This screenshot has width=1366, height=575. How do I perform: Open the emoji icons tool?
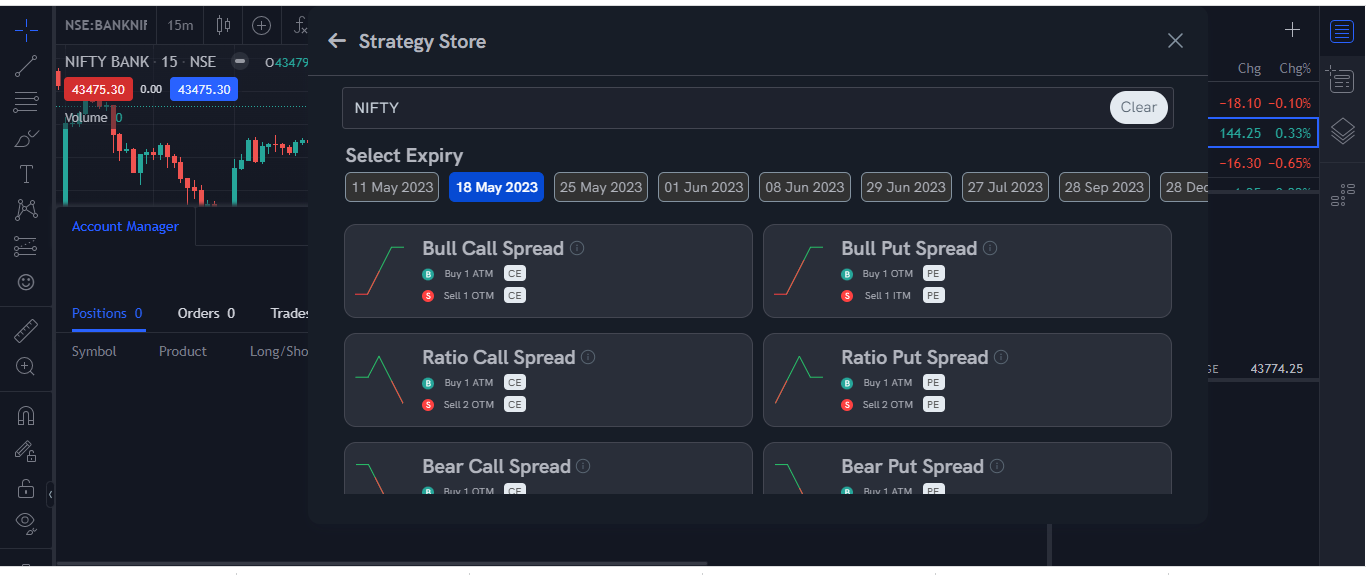tap(27, 282)
